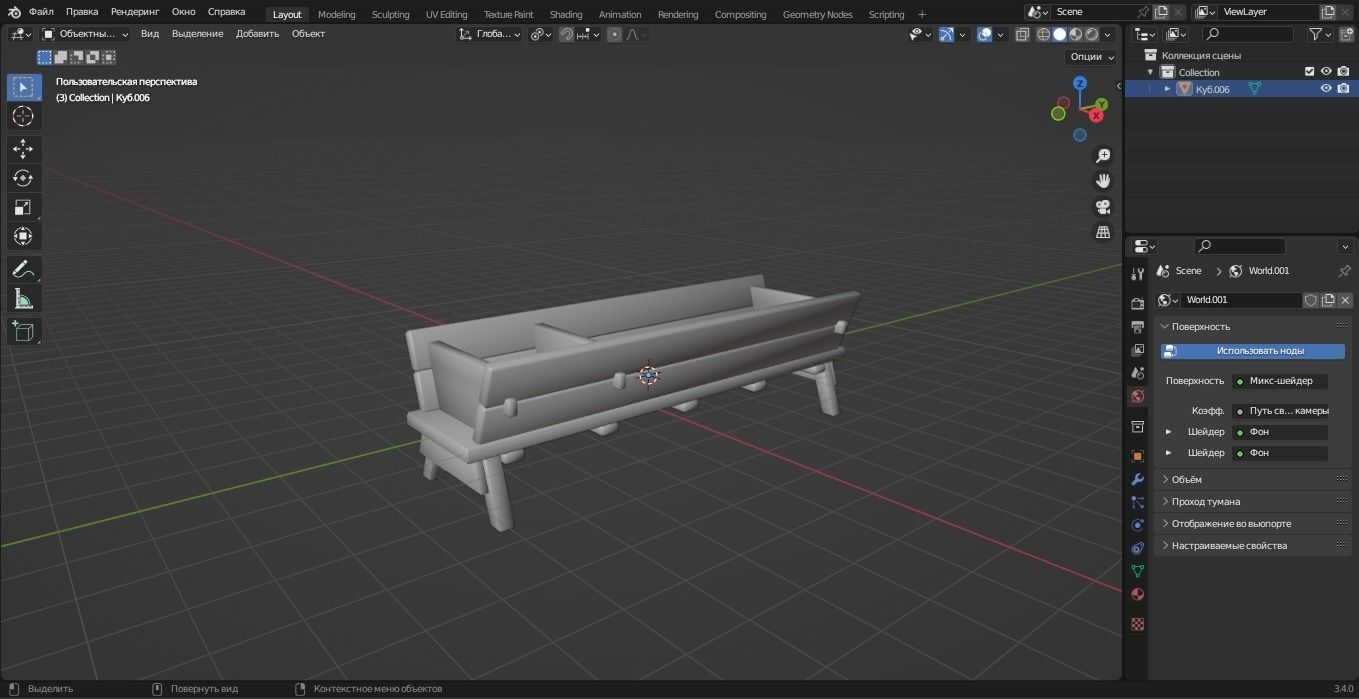Disable Collection in renders camera icon
1359x699 pixels.
pyautogui.click(x=1343, y=72)
